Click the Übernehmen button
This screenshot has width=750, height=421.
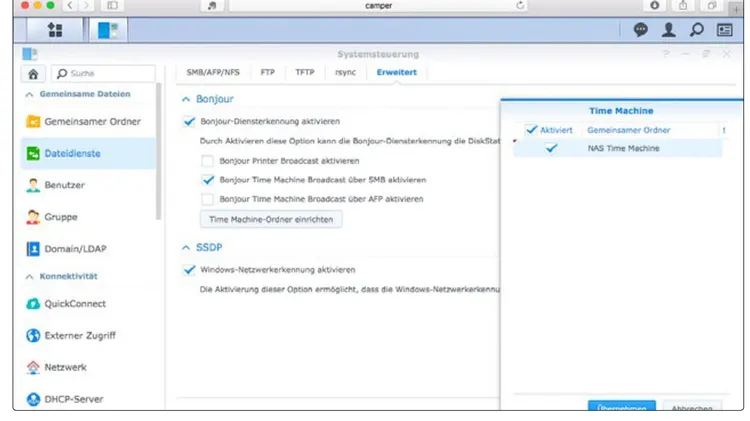[622, 406]
